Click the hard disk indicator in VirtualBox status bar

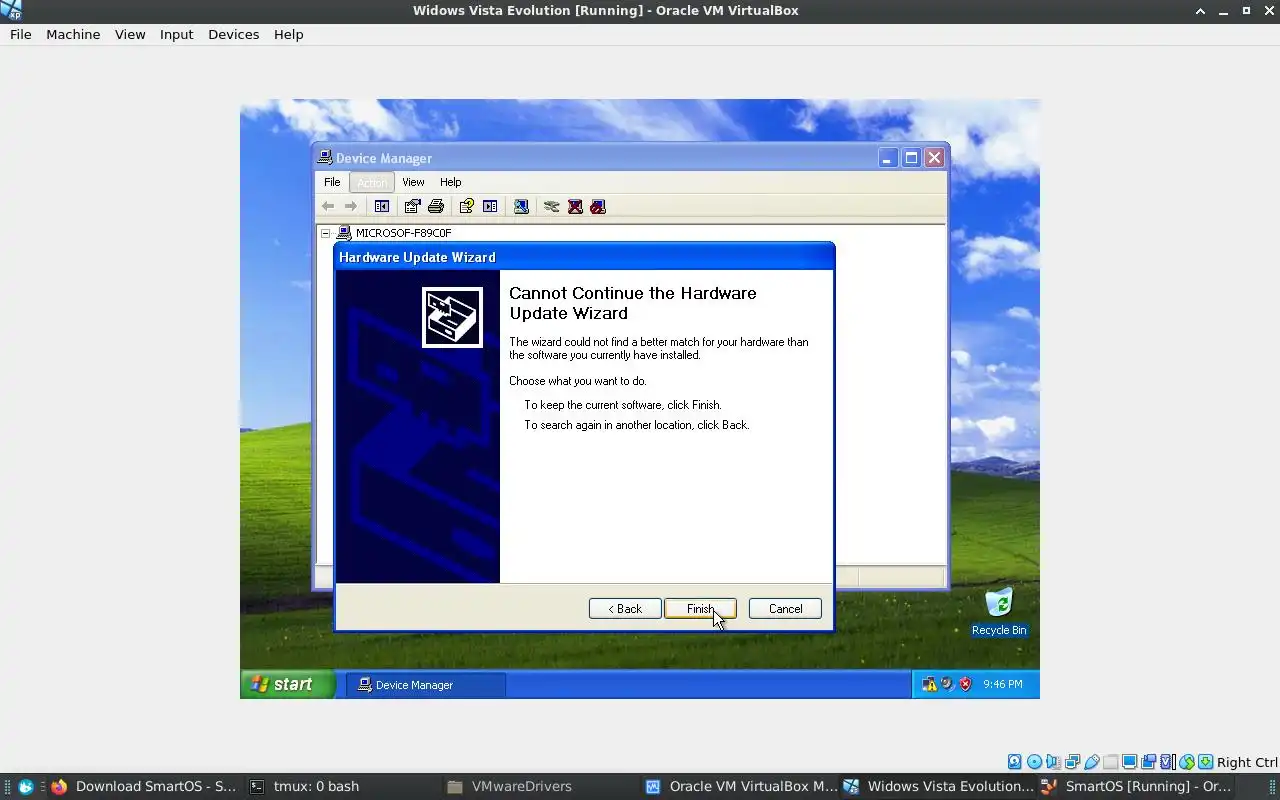[x=1015, y=762]
